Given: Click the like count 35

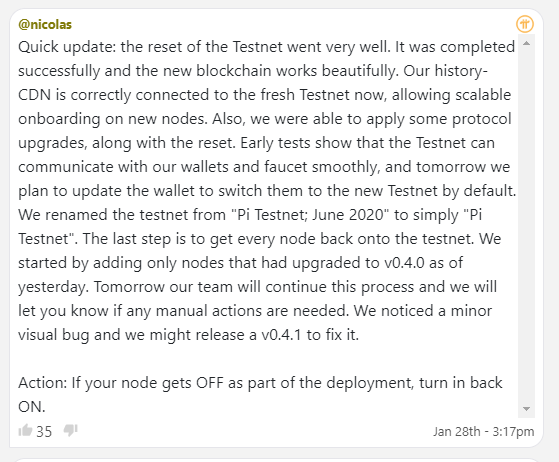Looking at the screenshot, I should coord(44,432).
